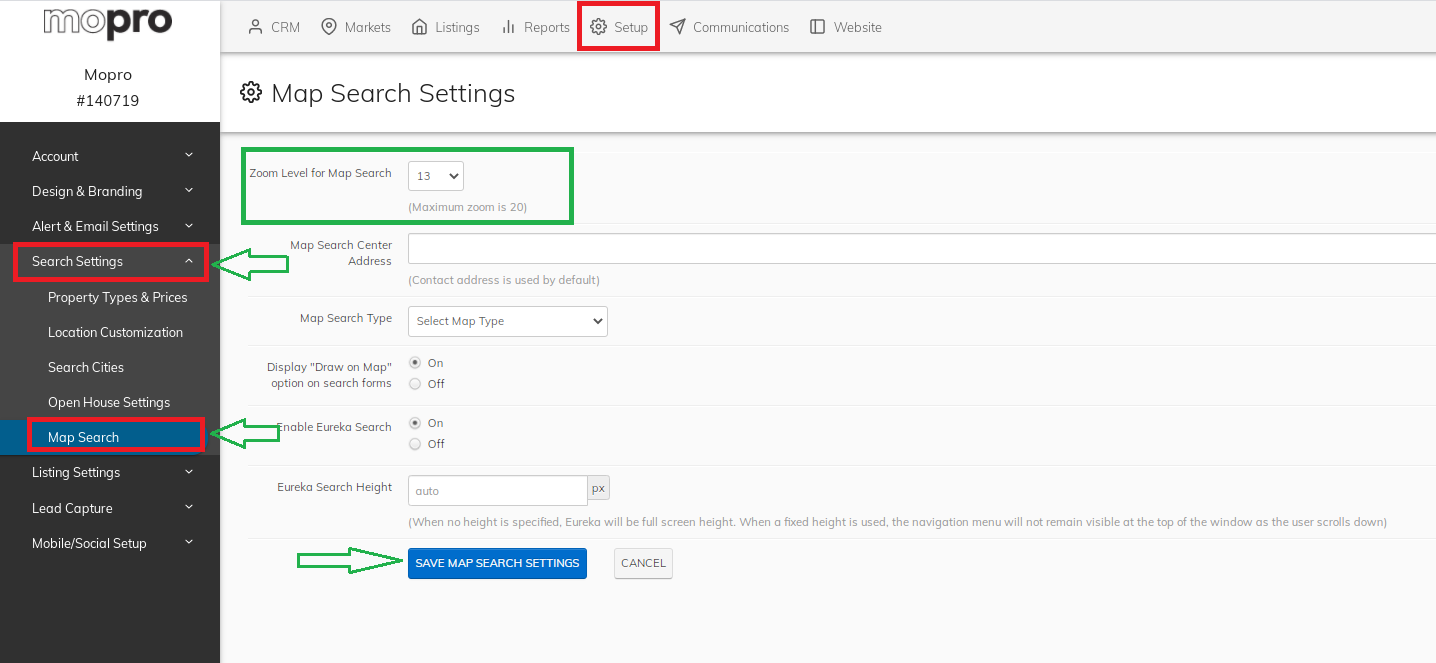
Task: Expand the Lead Capture section
Action: (110, 508)
